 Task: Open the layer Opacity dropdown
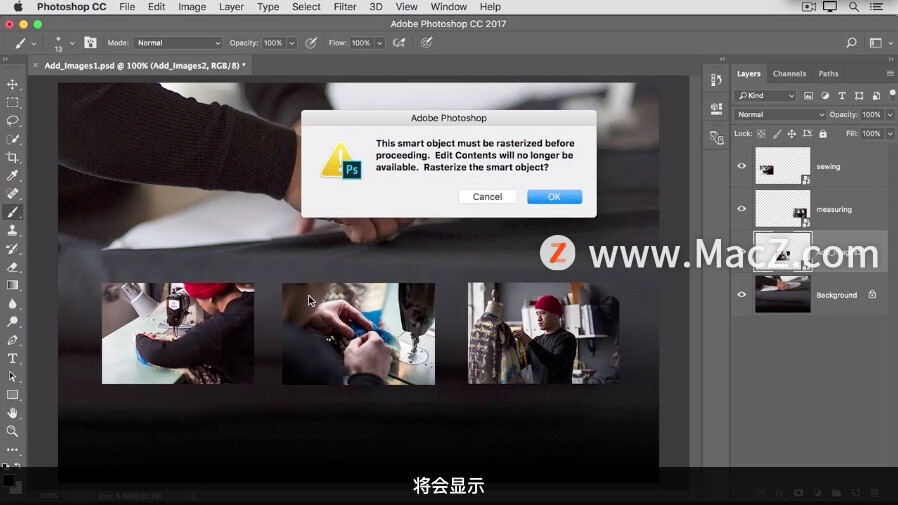coord(890,115)
